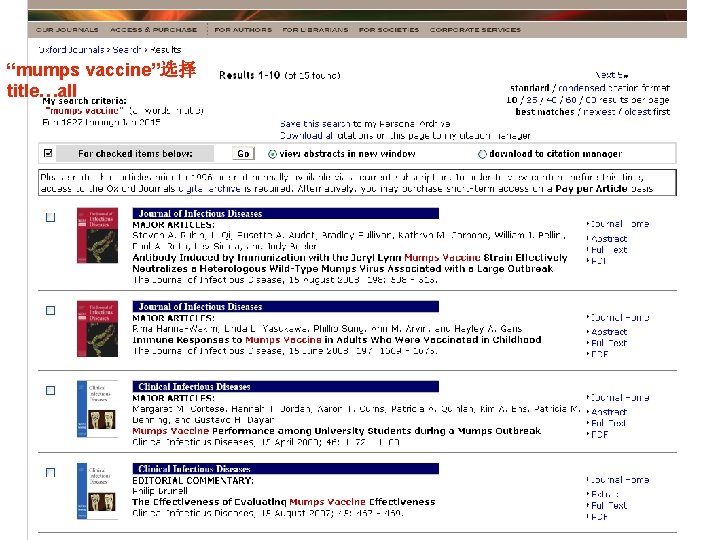This screenshot has height=540, width=720.
Task: Click the Oxford Journals breadcrumb link
Action: tap(72, 50)
